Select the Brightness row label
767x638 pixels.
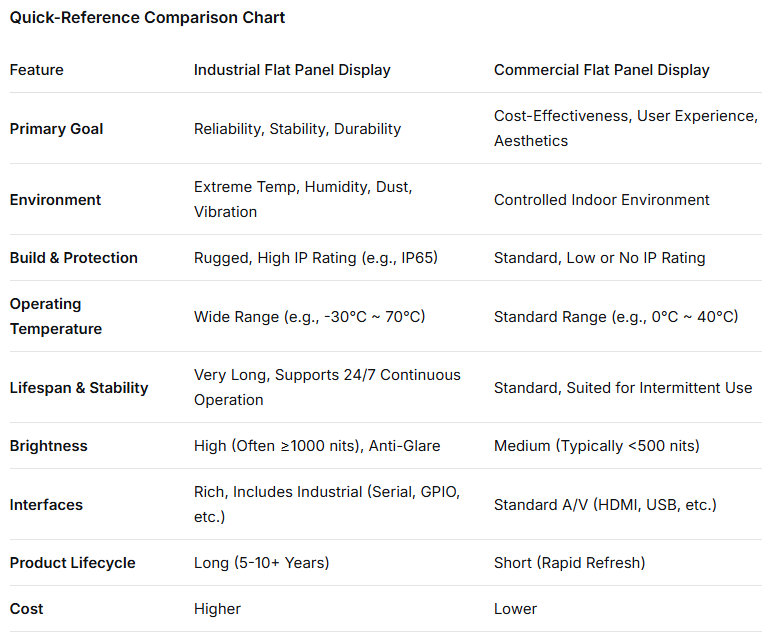point(49,446)
